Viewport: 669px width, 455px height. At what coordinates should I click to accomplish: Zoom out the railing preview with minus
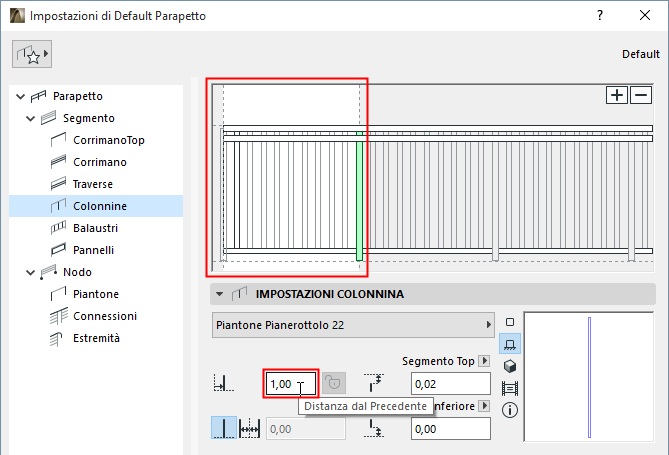(641, 95)
